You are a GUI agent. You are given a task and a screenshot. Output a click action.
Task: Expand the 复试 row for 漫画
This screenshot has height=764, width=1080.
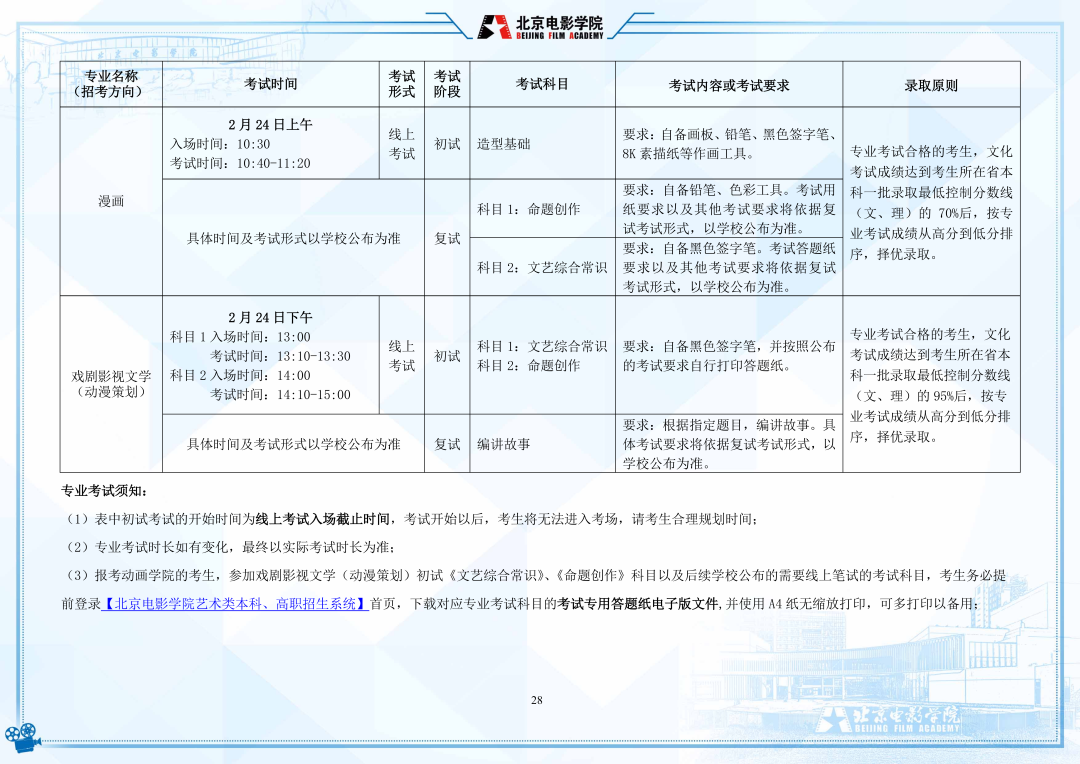(446, 239)
